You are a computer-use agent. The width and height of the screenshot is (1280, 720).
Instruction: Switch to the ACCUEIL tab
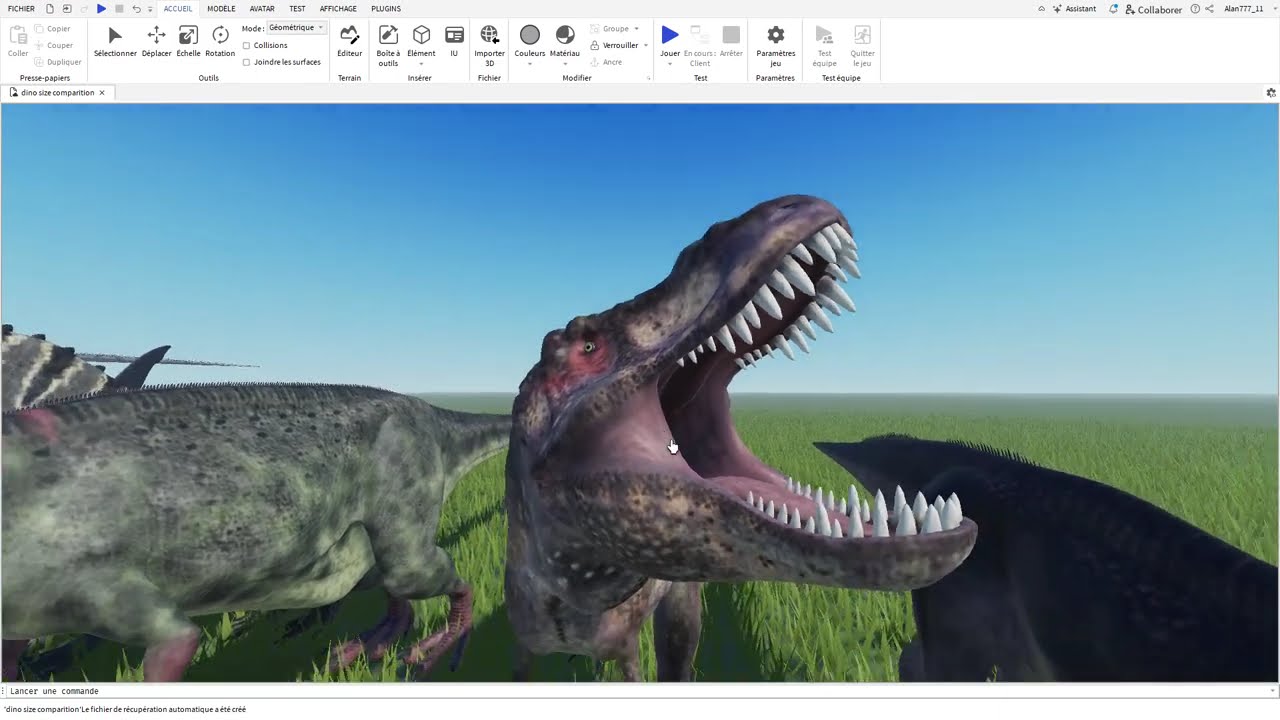[x=178, y=9]
